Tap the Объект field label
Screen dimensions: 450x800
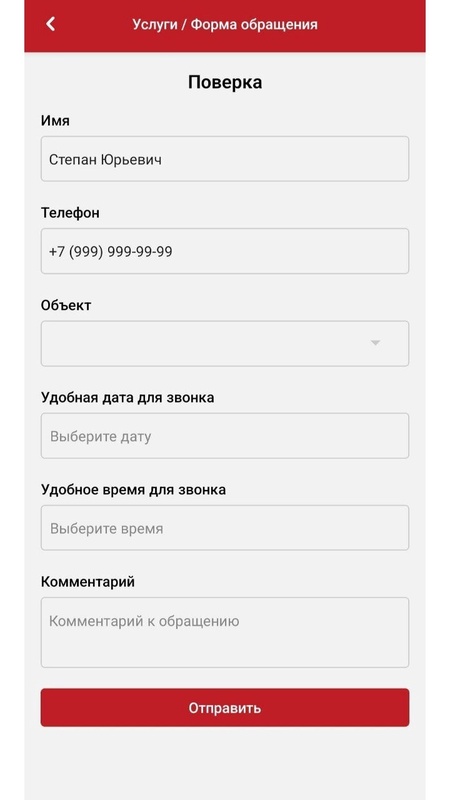click(x=66, y=305)
